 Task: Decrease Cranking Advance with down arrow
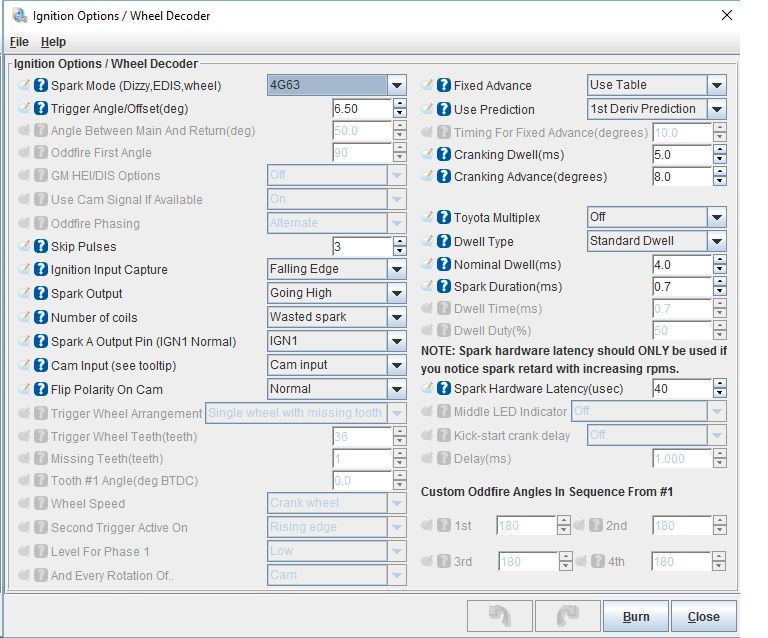pos(720,181)
